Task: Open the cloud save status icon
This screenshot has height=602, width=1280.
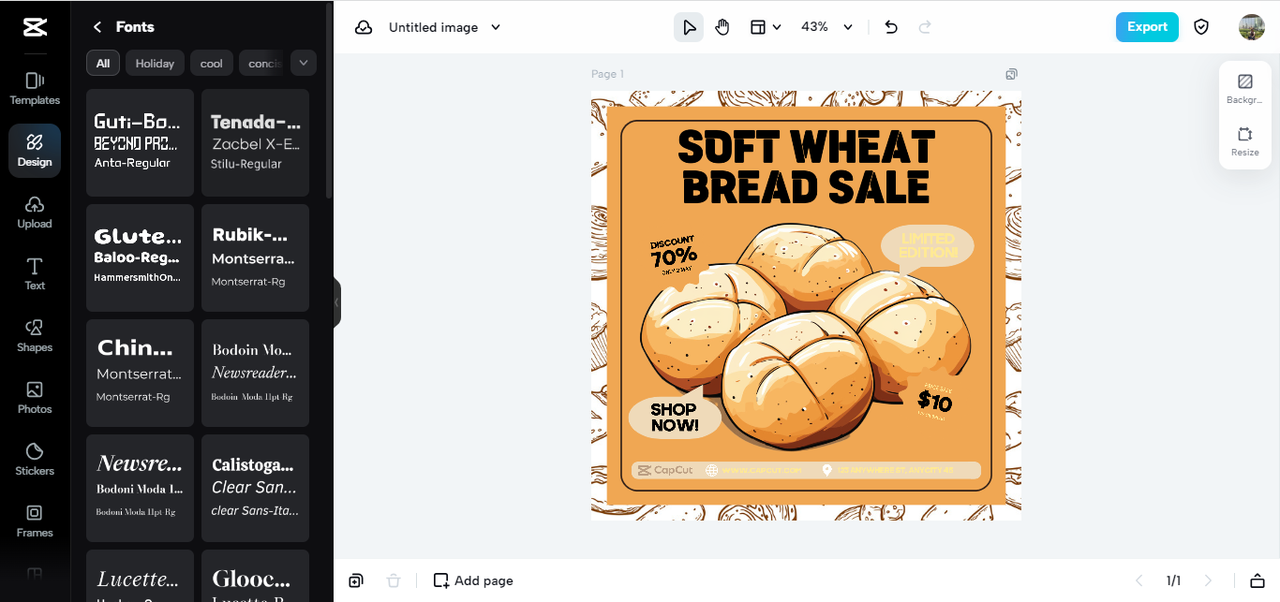Action: [x=363, y=27]
